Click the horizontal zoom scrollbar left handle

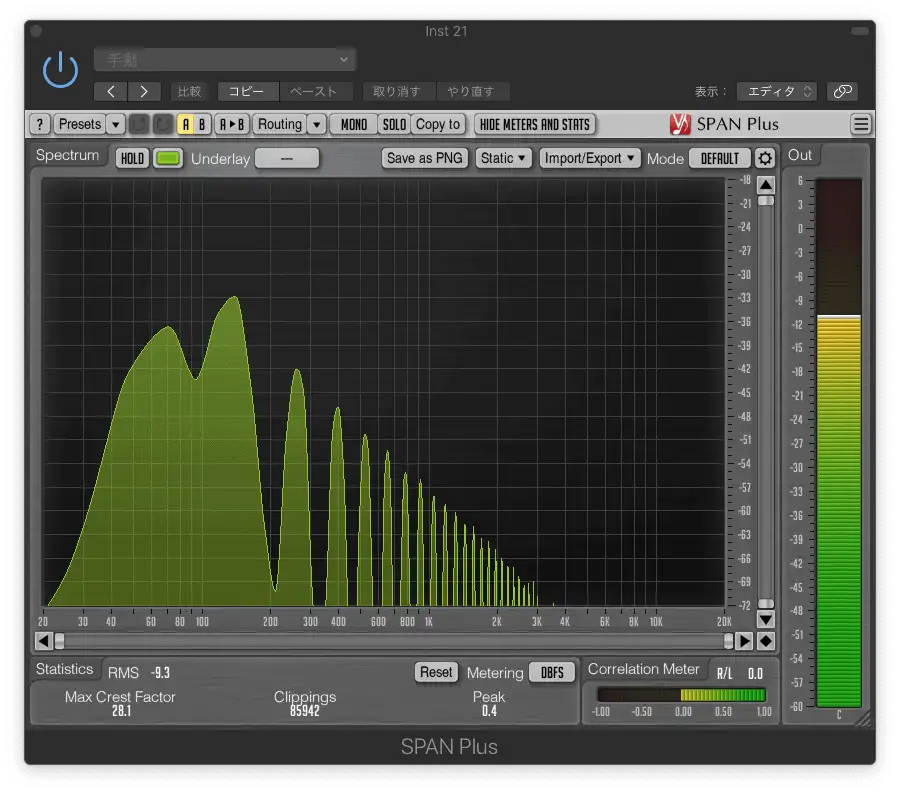(59, 641)
